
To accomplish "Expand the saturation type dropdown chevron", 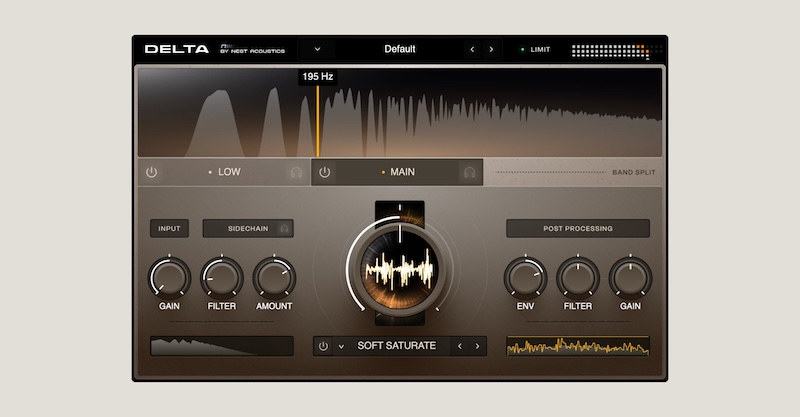I will [341, 347].
